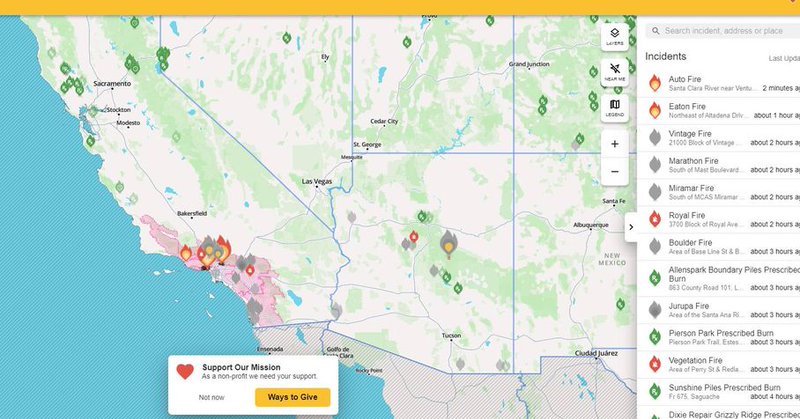Viewport: 800px width, 419px height.
Task: Click Cedar City label on map
Action: 384,121
